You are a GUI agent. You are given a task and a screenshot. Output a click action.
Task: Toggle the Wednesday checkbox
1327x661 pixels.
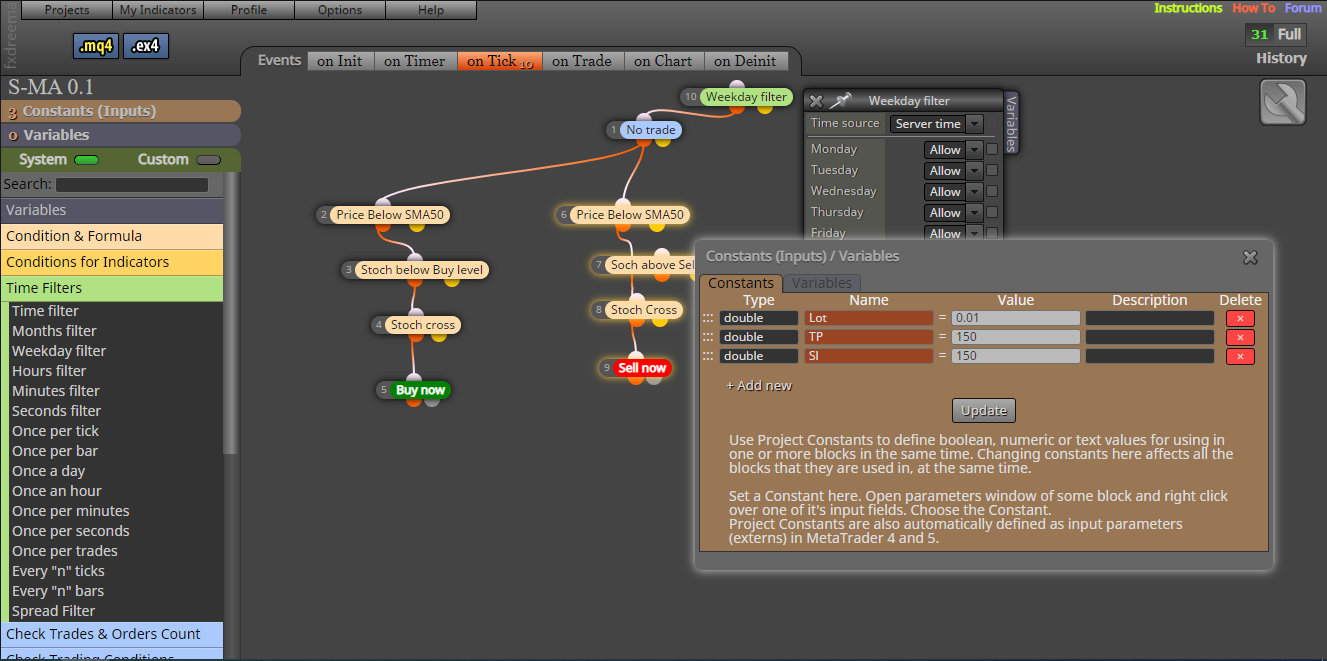tap(992, 192)
